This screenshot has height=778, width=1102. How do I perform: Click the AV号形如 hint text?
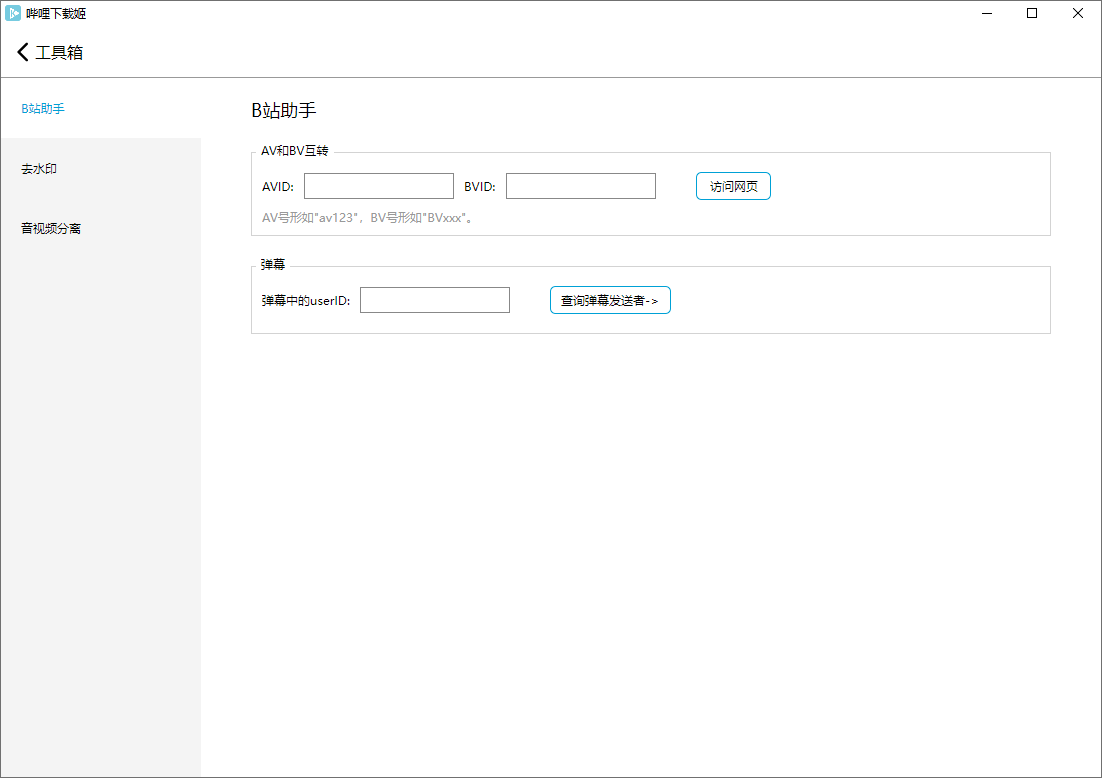tap(366, 217)
